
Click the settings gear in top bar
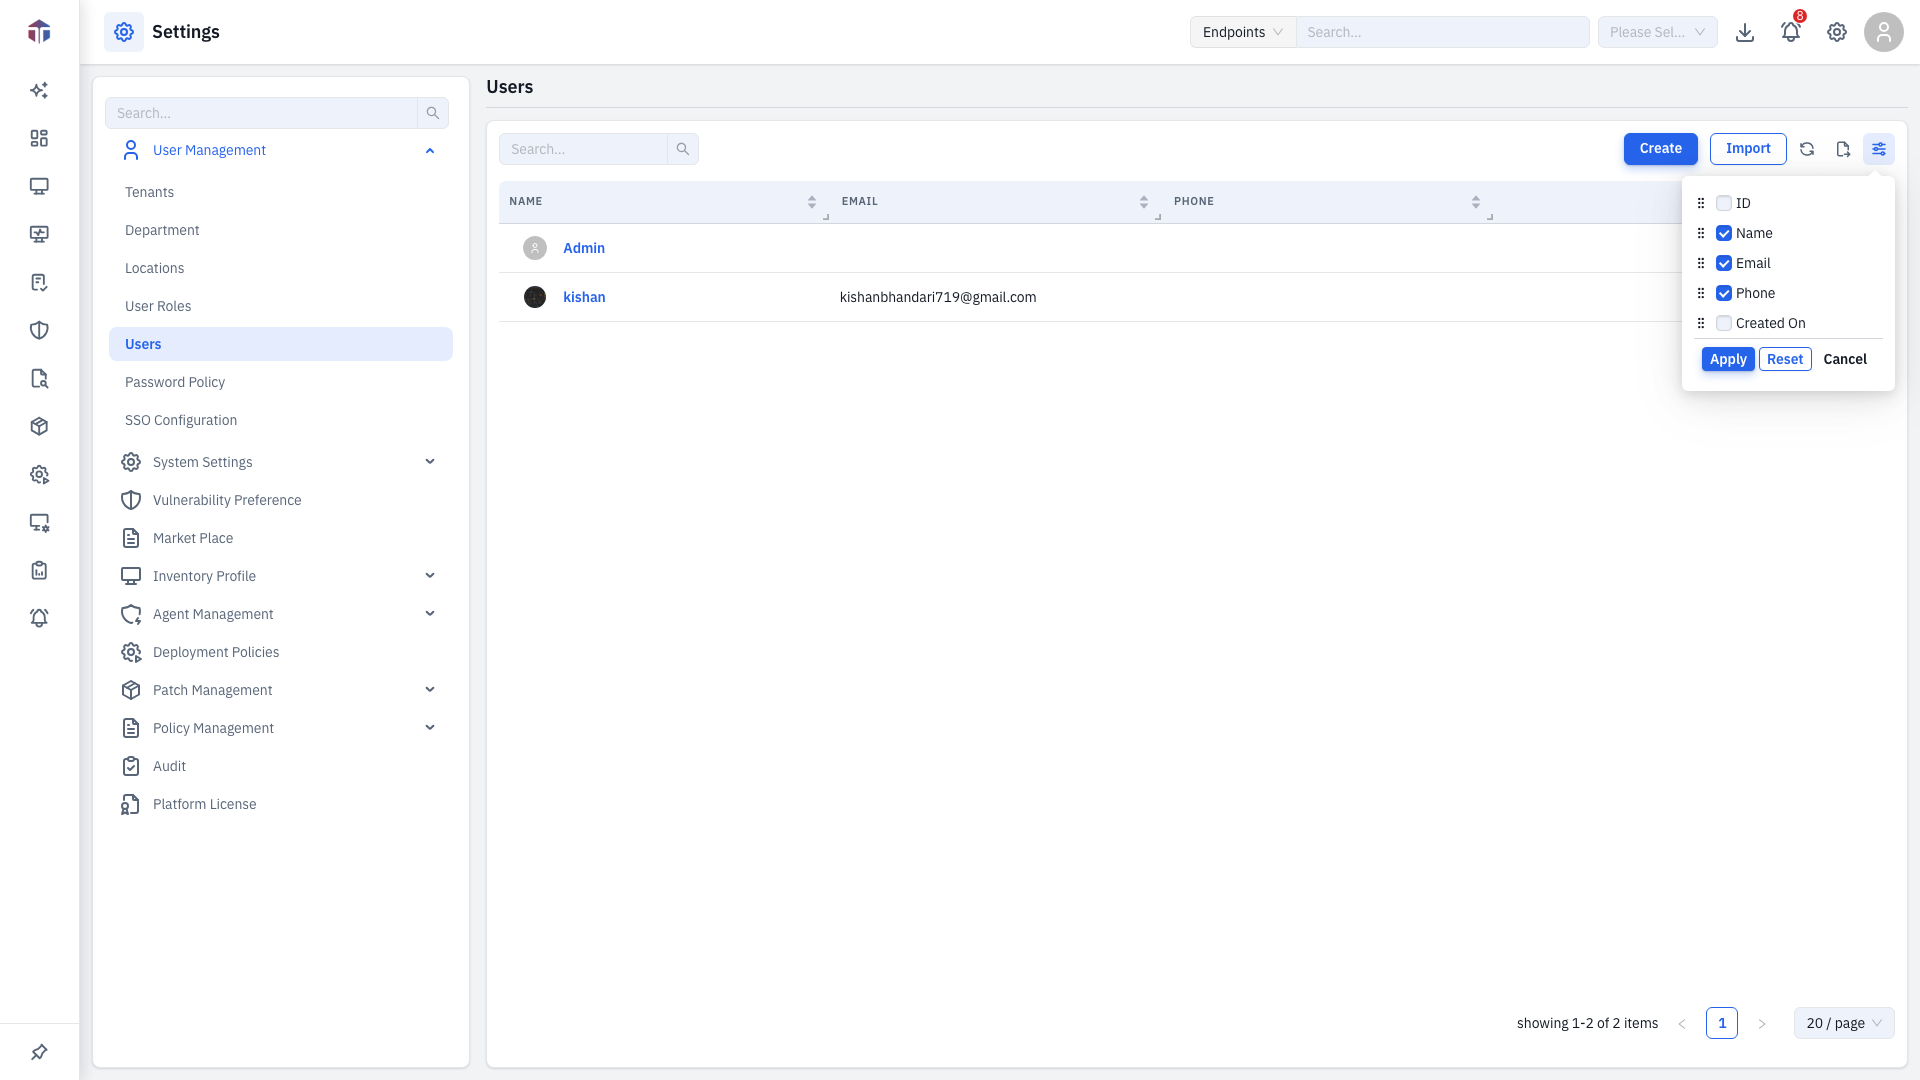pos(1837,32)
